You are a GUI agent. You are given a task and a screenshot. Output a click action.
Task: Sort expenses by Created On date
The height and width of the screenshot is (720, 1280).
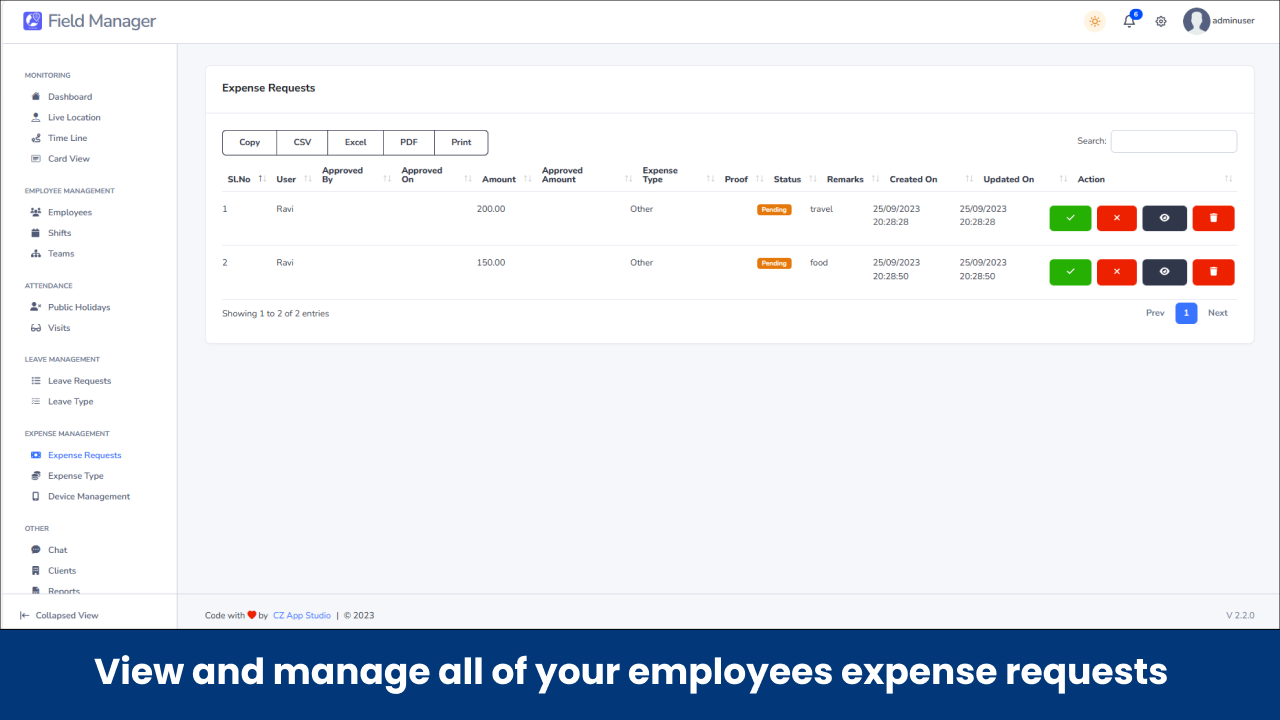click(x=912, y=179)
